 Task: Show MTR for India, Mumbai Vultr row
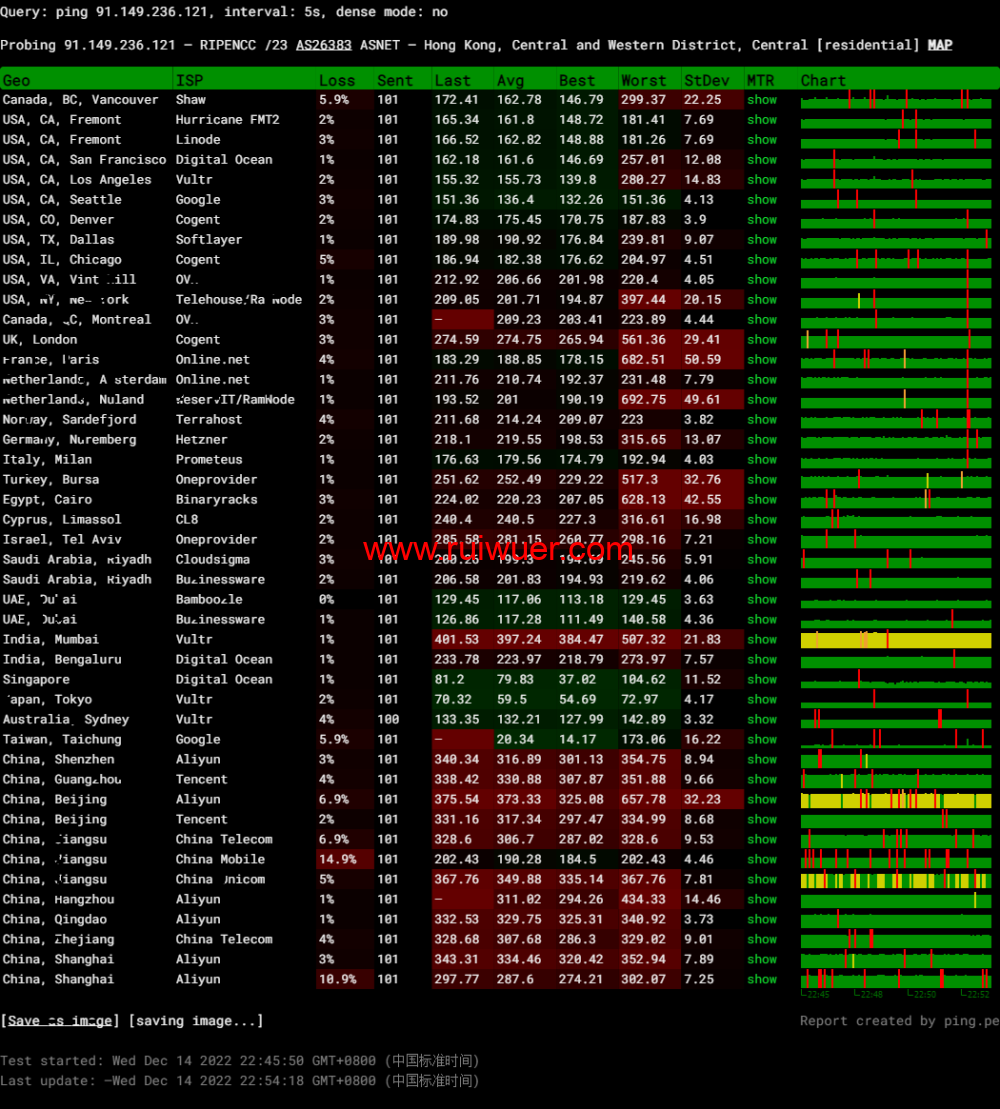761,640
